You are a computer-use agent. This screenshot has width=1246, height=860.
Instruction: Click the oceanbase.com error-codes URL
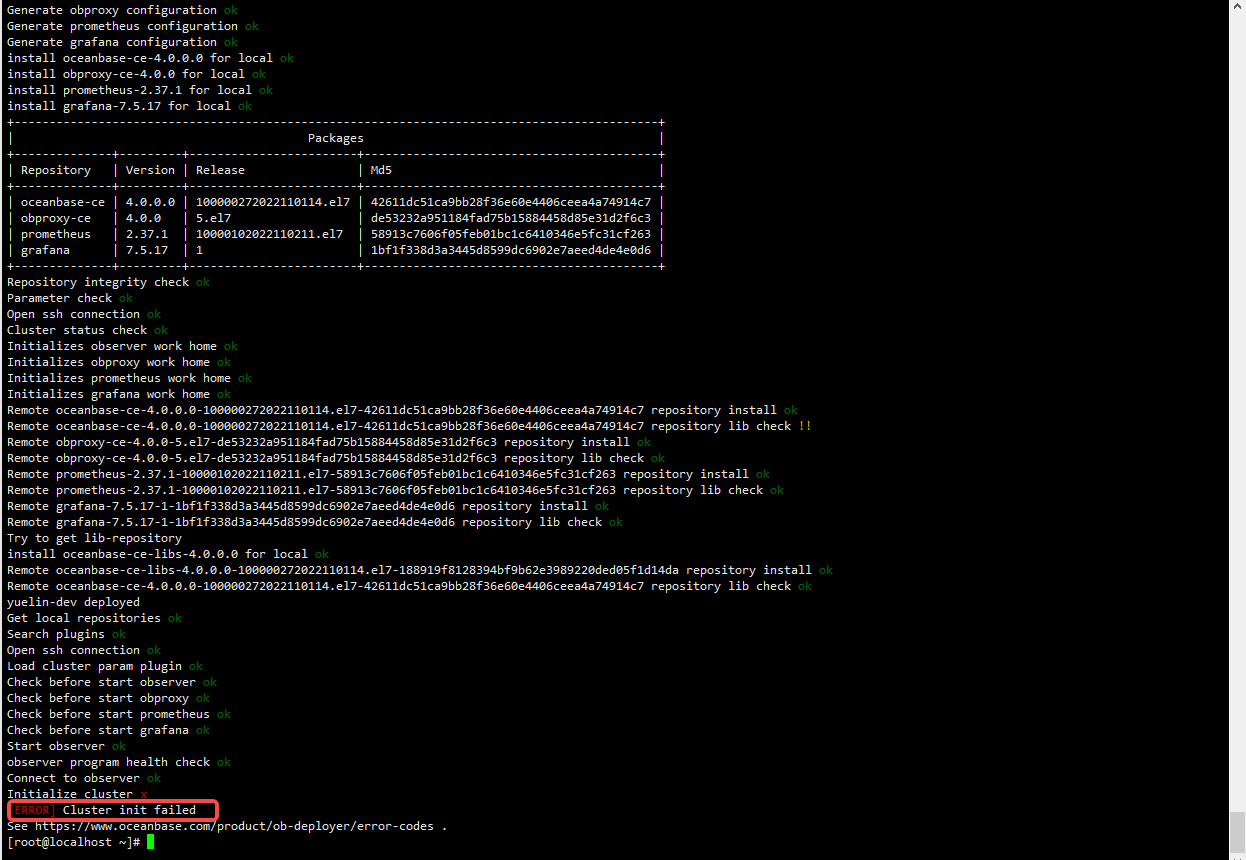tap(234, 826)
